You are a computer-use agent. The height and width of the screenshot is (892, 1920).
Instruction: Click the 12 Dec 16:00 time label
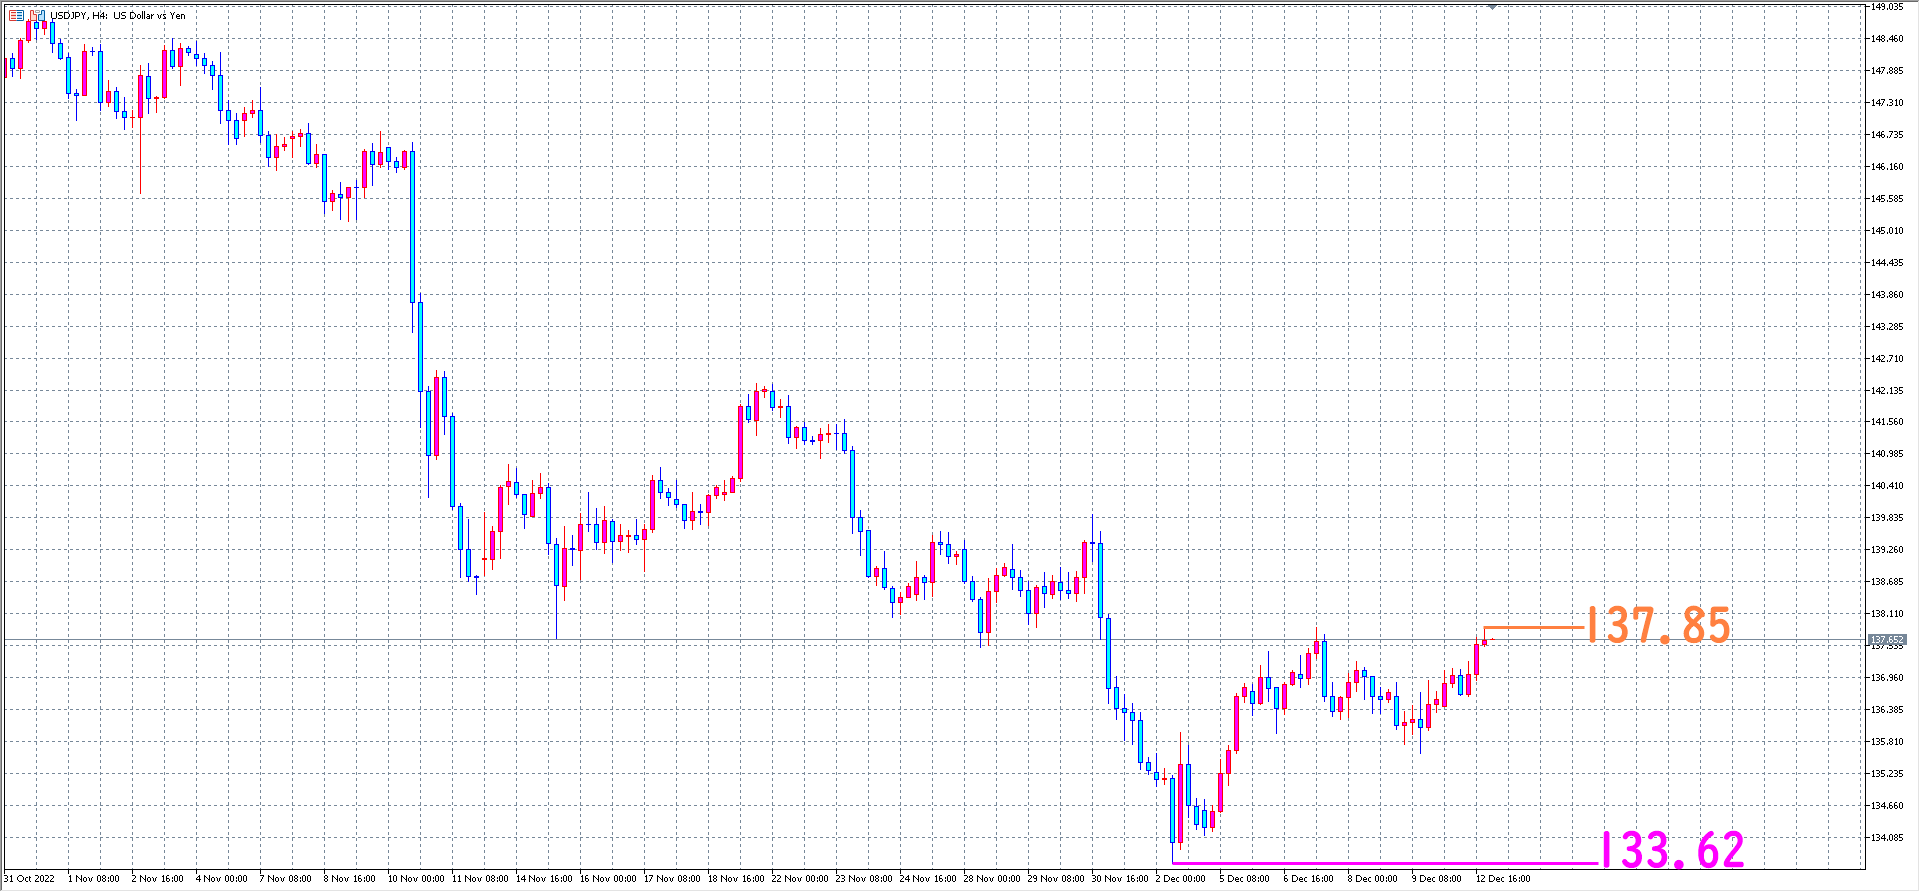pyautogui.click(x=1503, y=879)
